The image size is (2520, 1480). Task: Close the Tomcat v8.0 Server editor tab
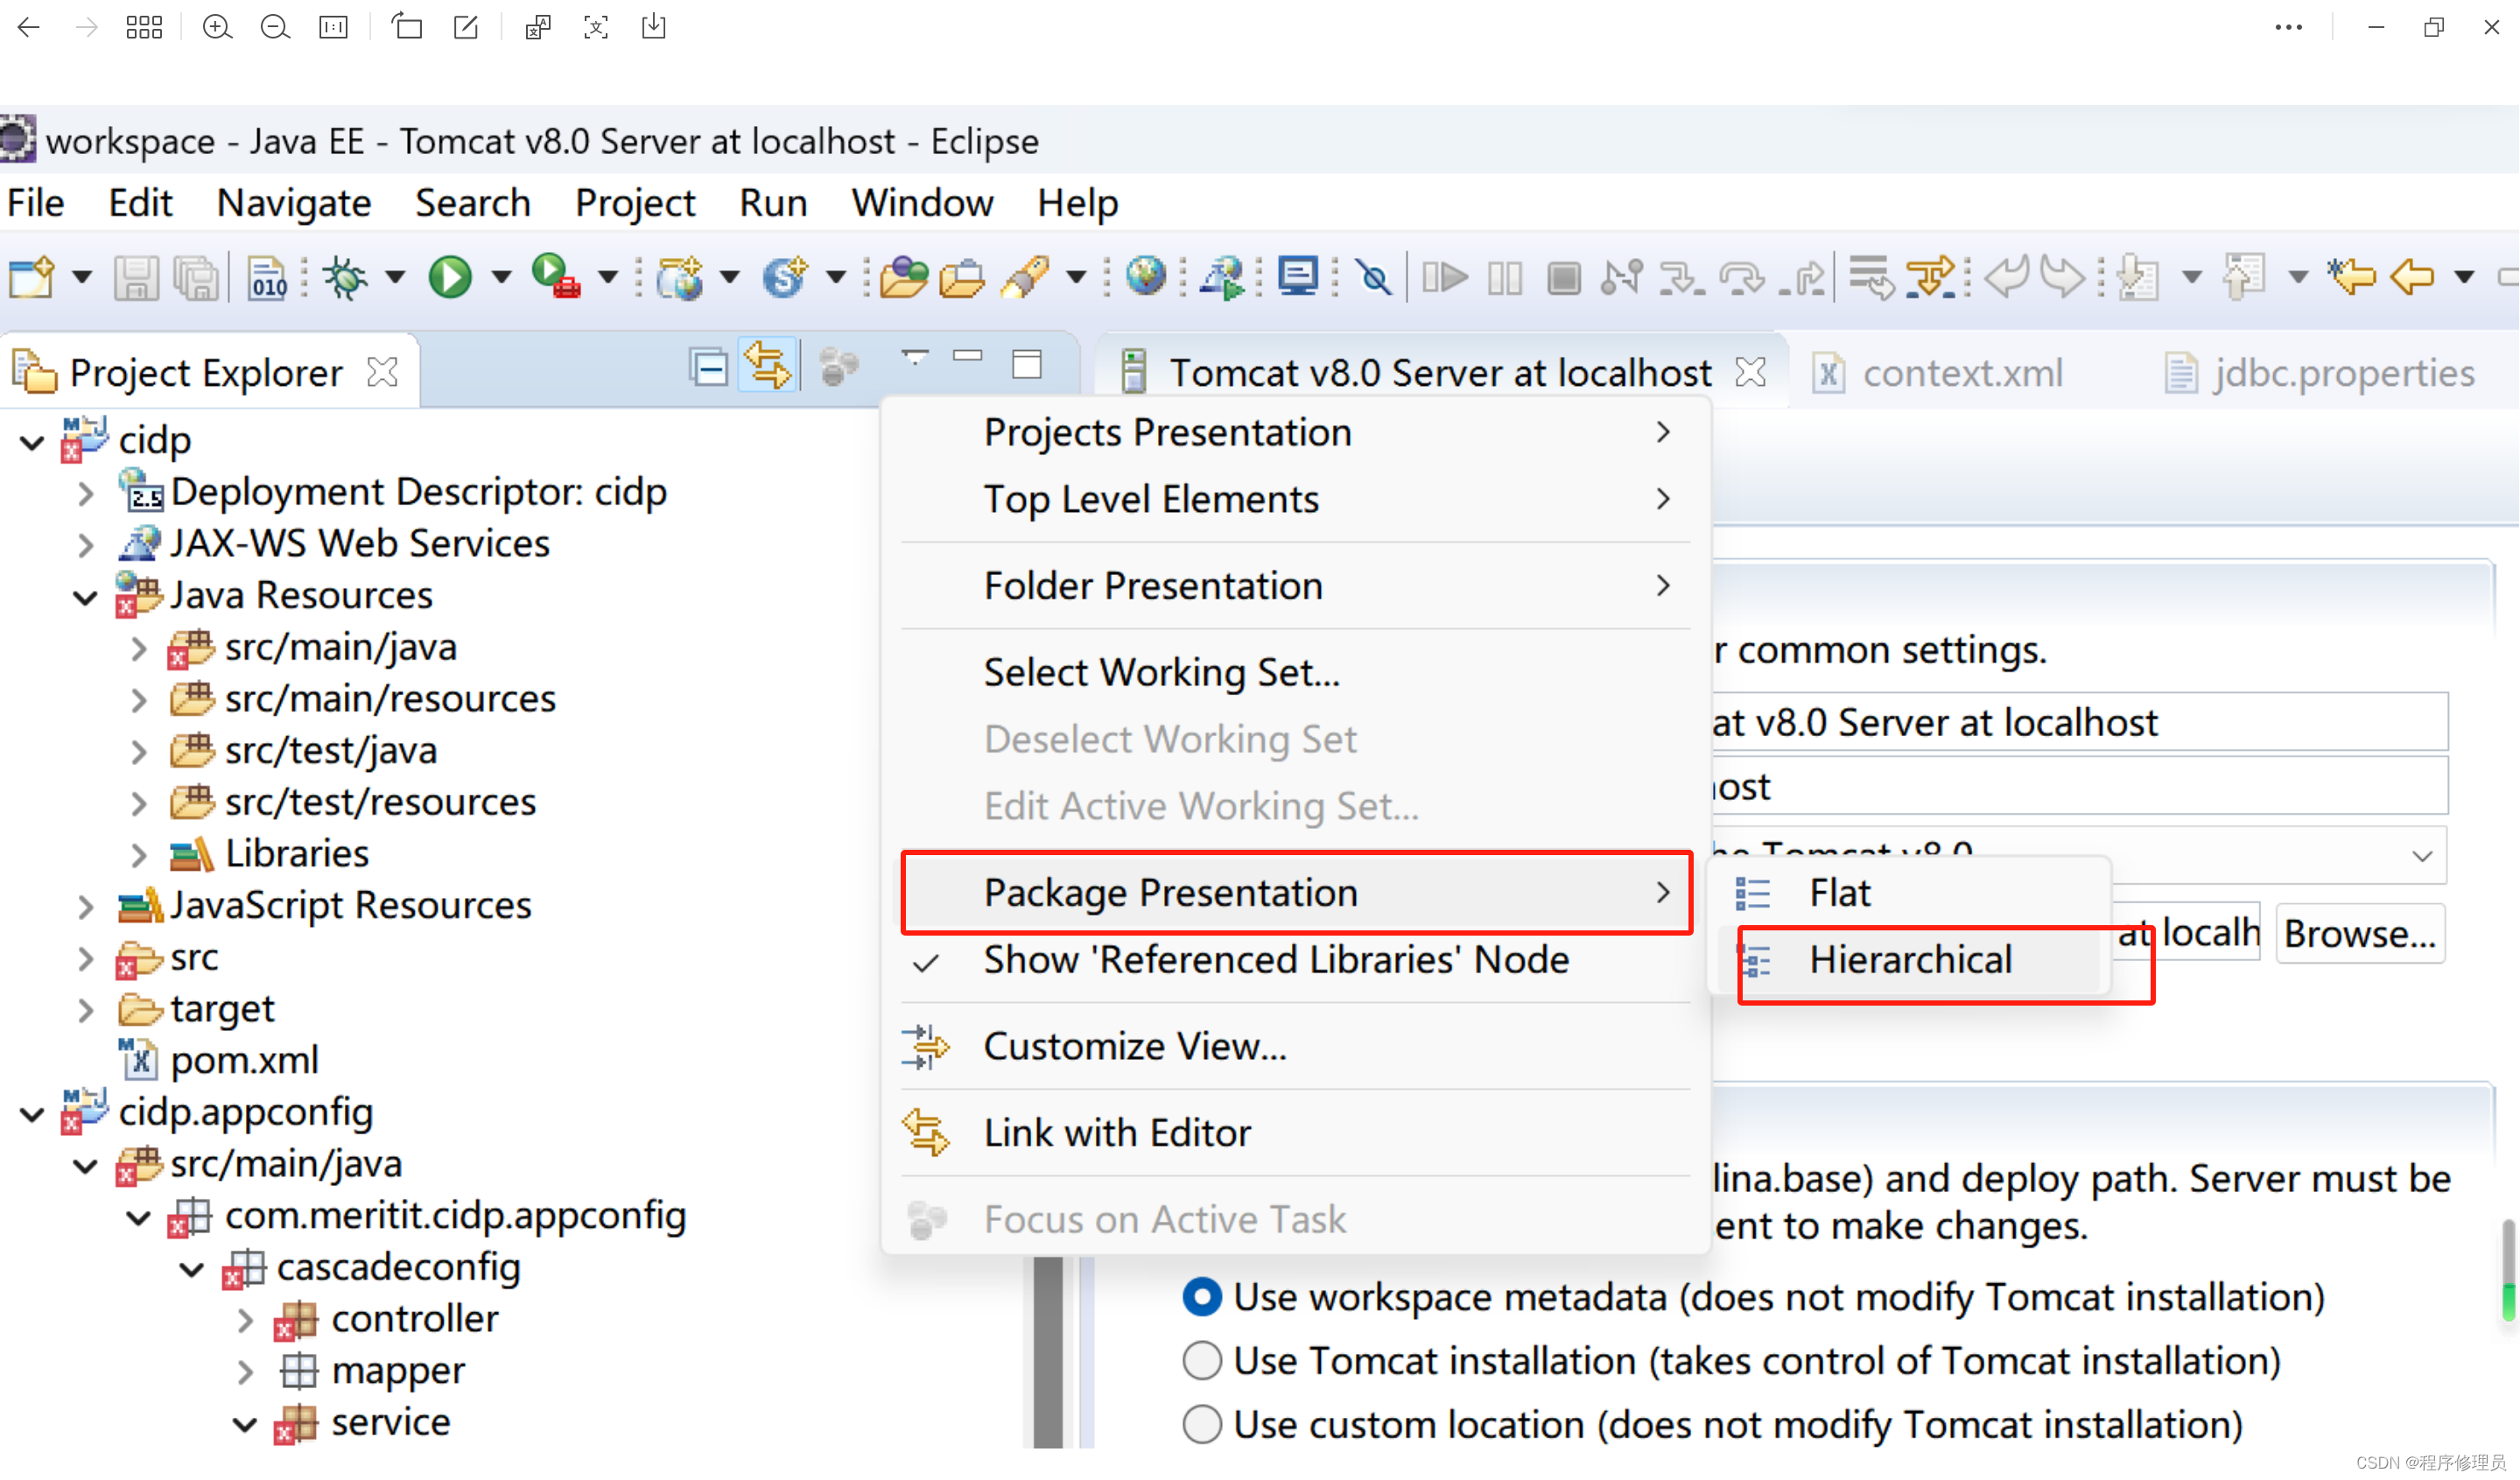coord(1751,373)
